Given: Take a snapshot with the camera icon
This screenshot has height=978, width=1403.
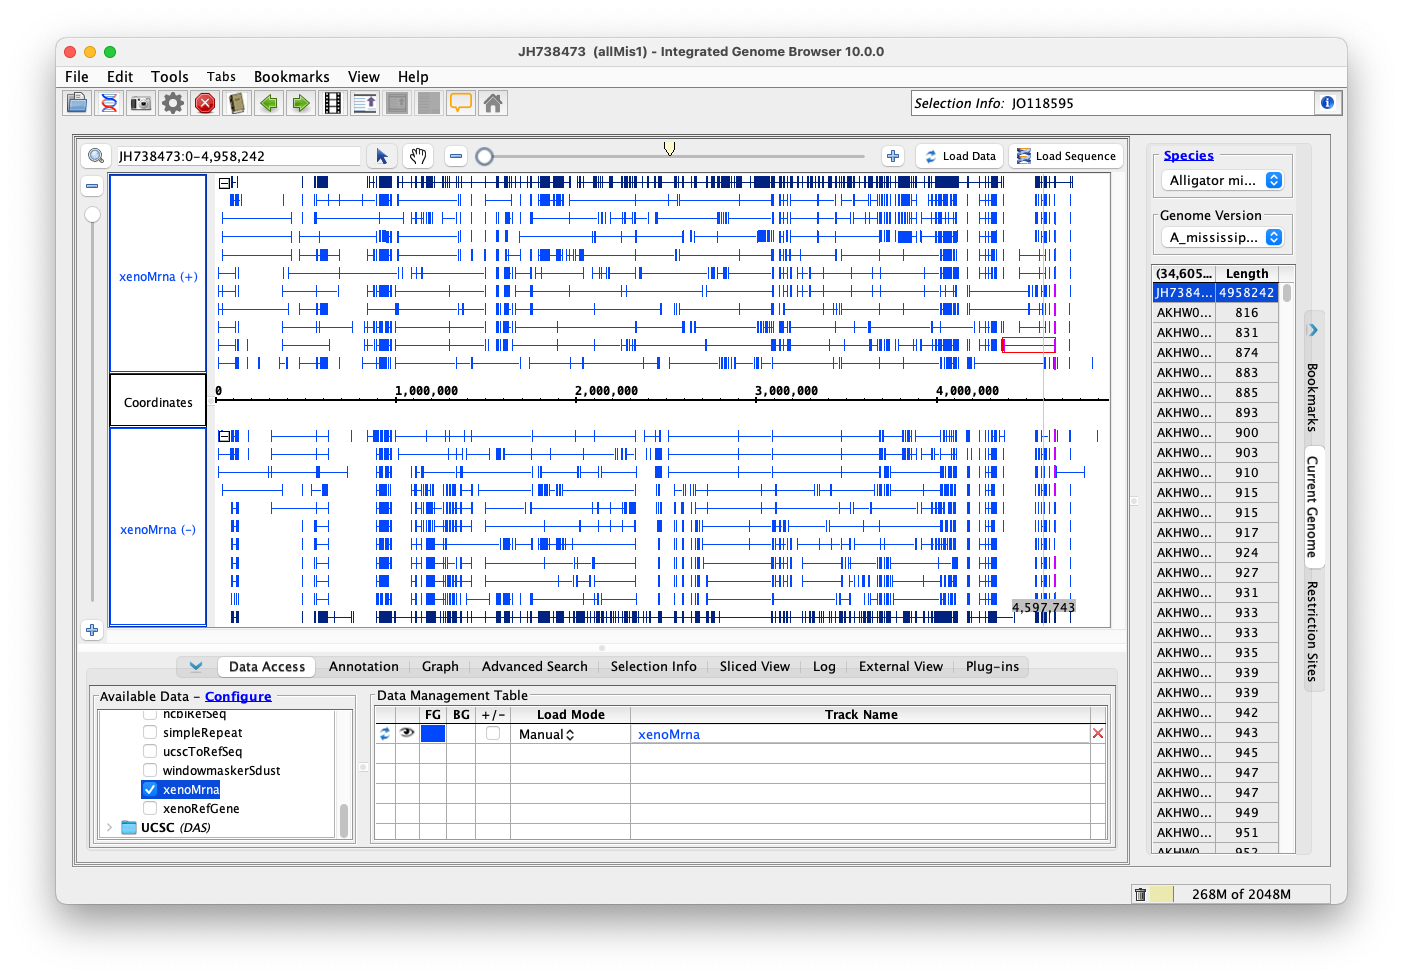Looking at the screenshot, I should [x=141, y=103].
